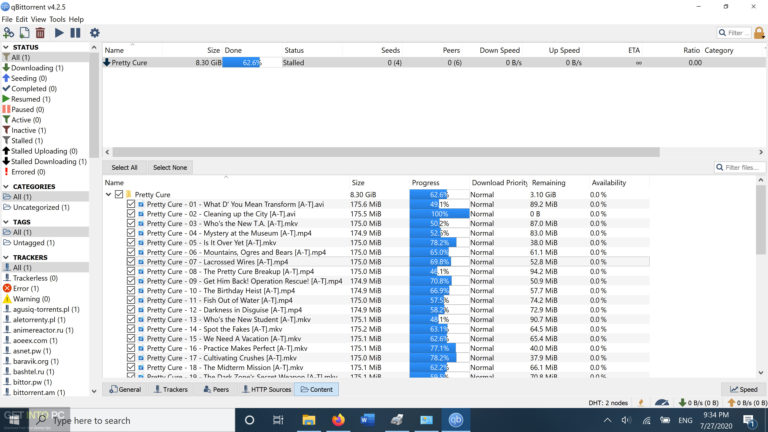
Task: Click the Resume play toolbar icon
Action: [x=59, y=33]
